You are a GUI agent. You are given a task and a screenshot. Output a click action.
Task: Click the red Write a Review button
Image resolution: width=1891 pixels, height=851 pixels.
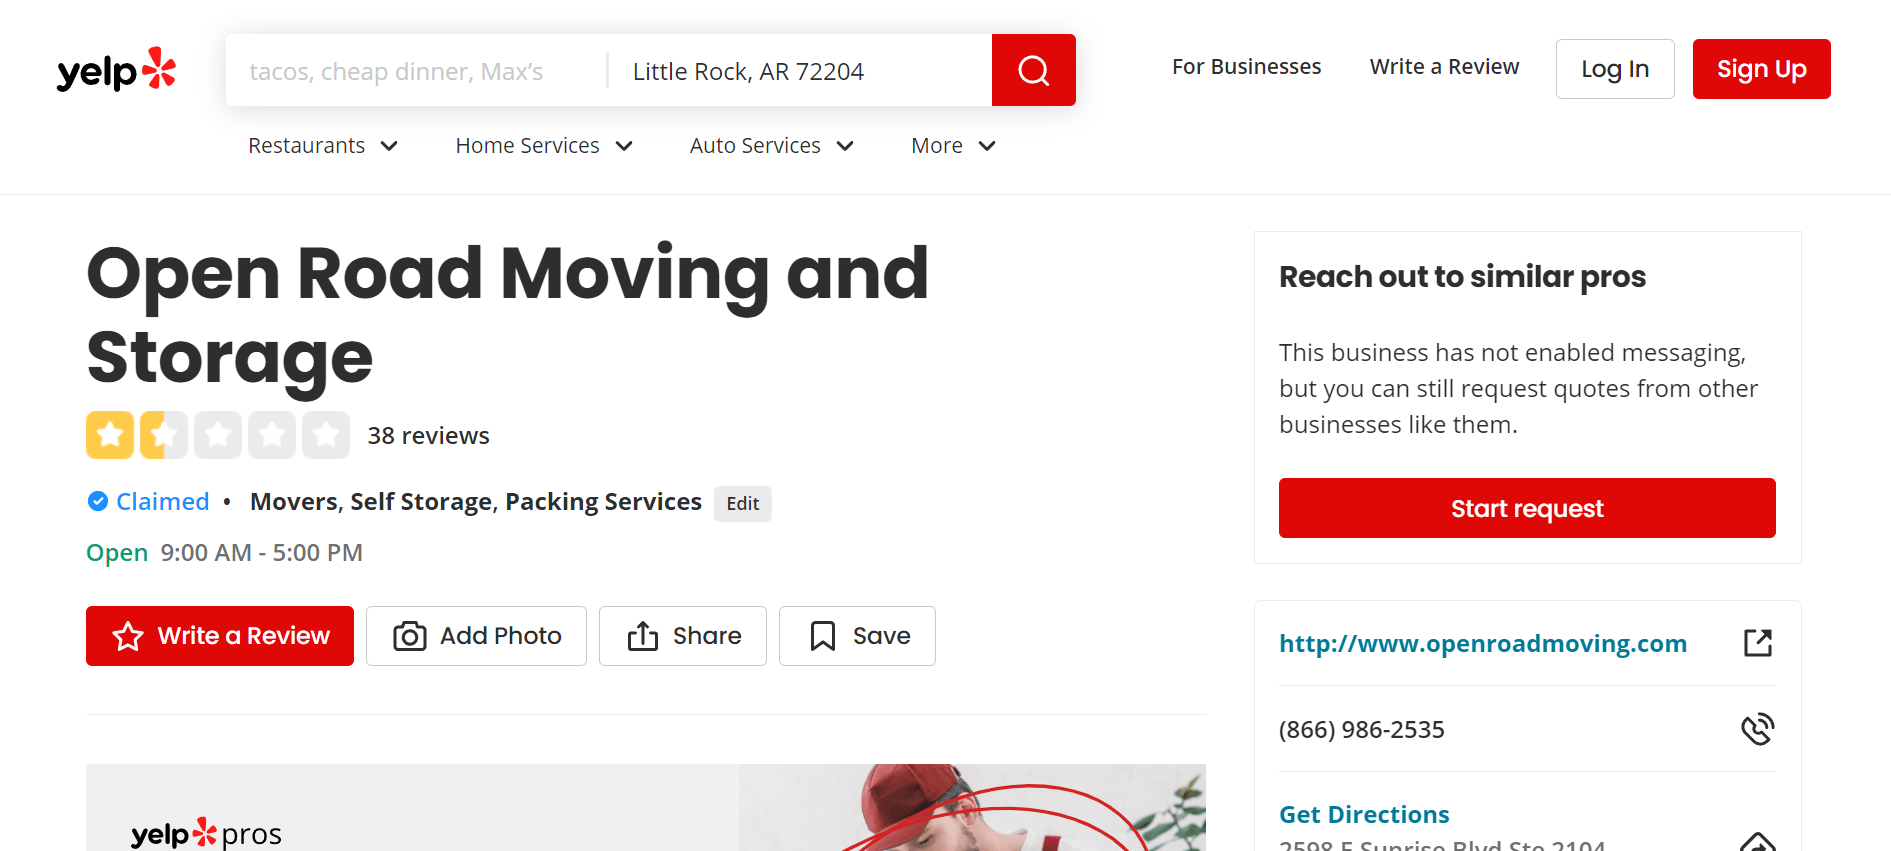coord(220,636)
